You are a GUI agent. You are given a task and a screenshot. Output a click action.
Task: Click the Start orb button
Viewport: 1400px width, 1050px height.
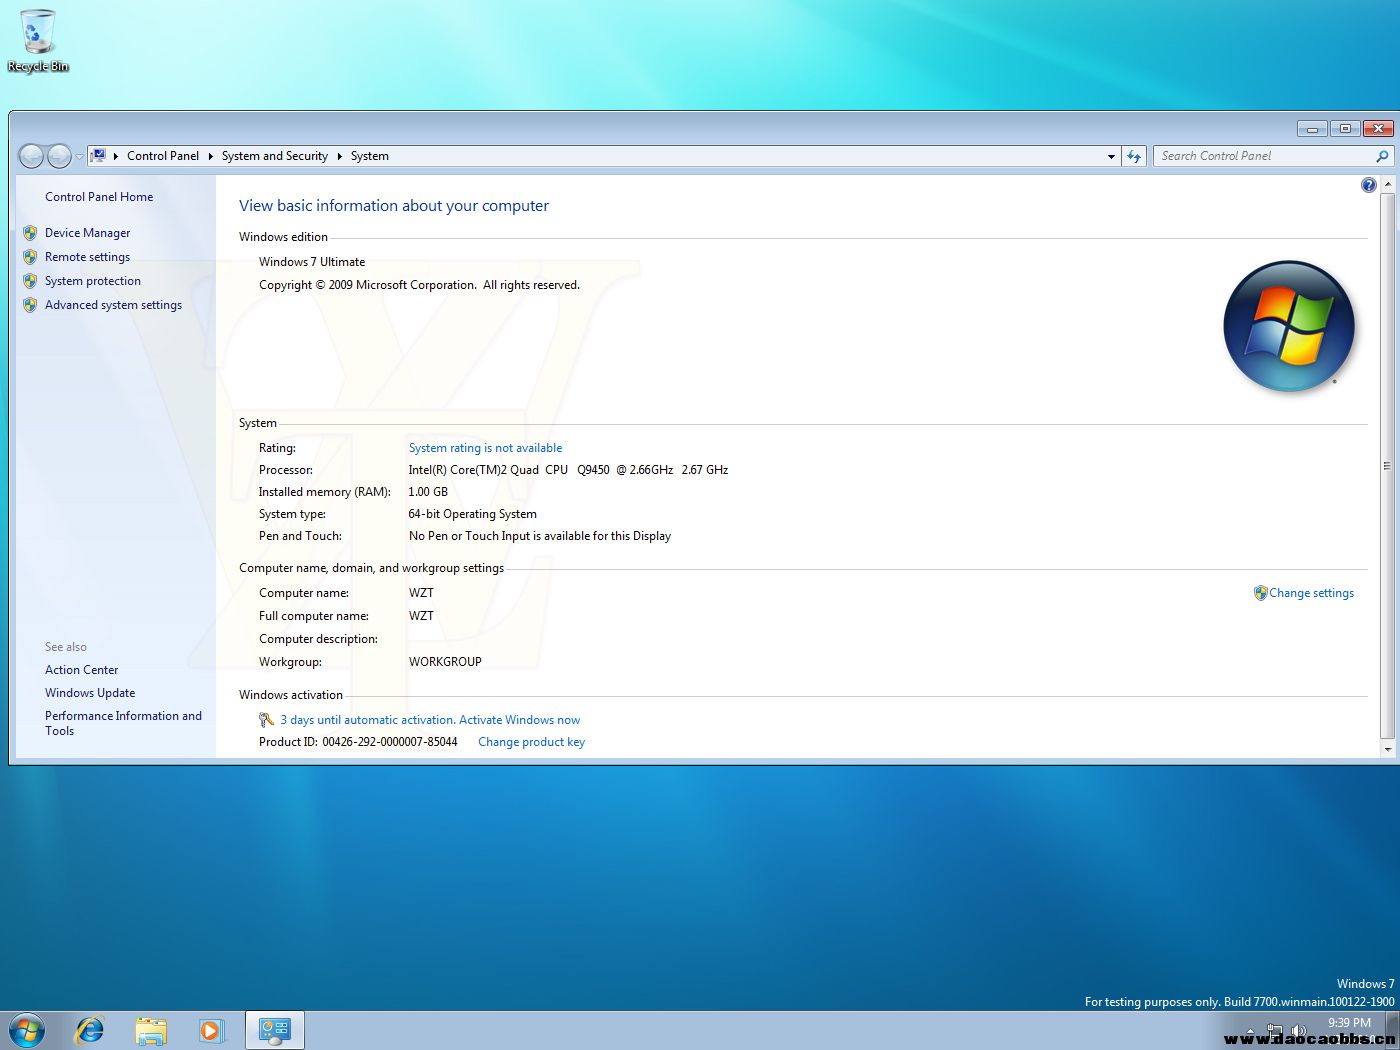tap(27, 1030)
